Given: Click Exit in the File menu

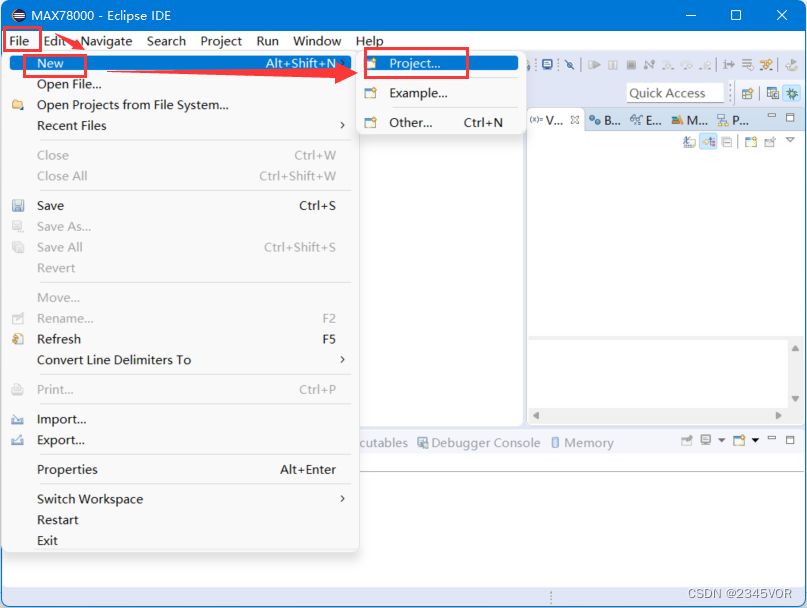Looking at the screenshot, I should pyautogui.click(x=180, y=541).
